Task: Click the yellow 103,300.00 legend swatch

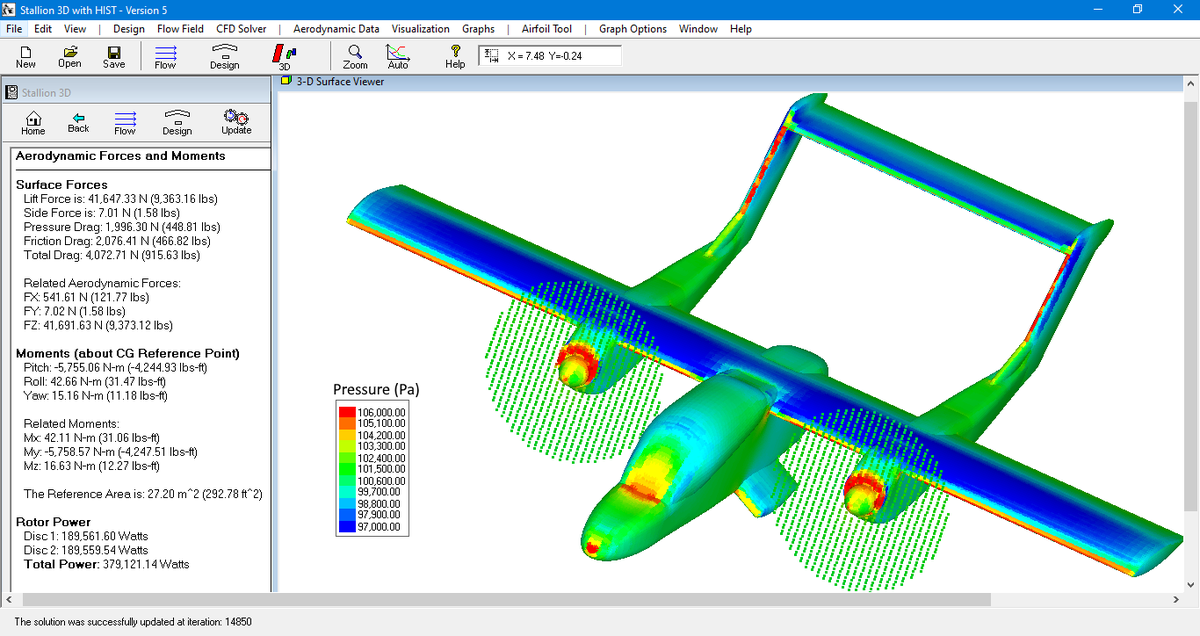Action: click(347, 447)
